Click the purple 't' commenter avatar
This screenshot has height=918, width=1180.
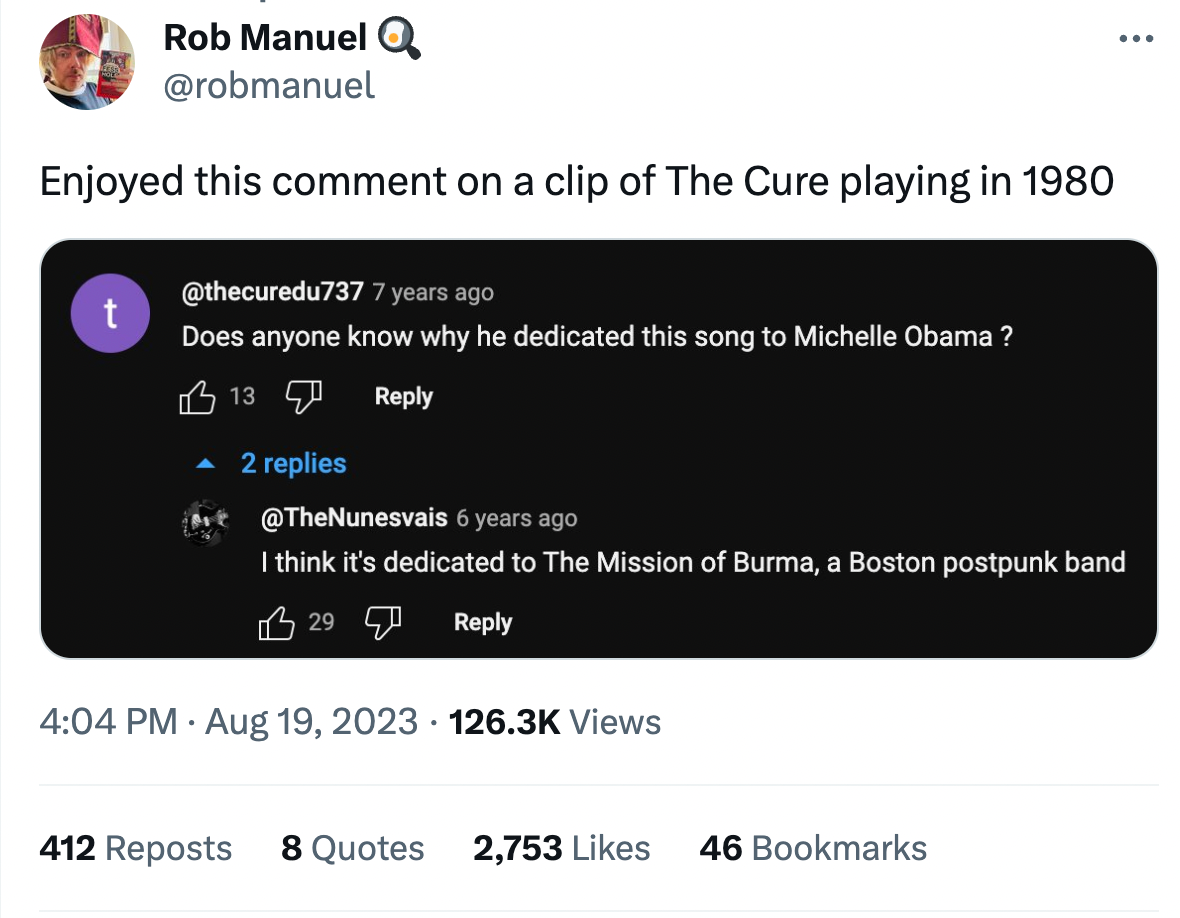click(x=110, y=313)
